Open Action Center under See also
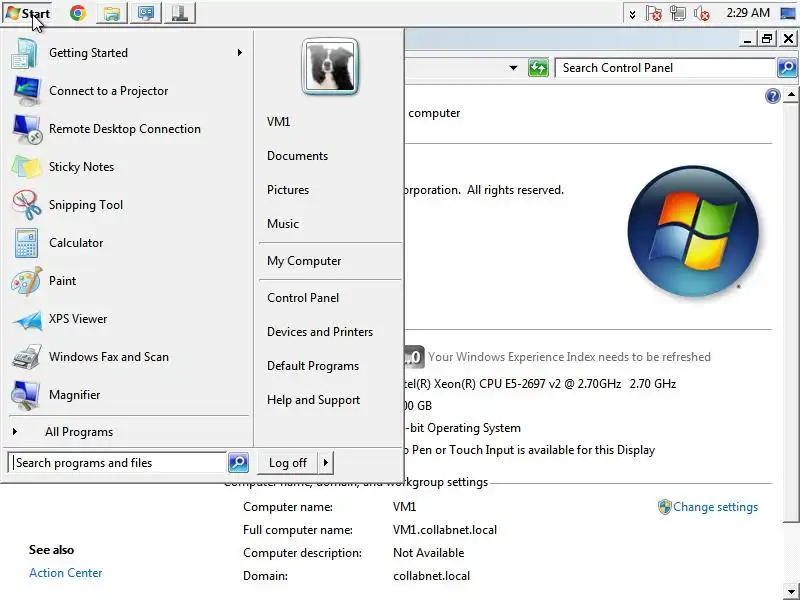 [66, 573]
